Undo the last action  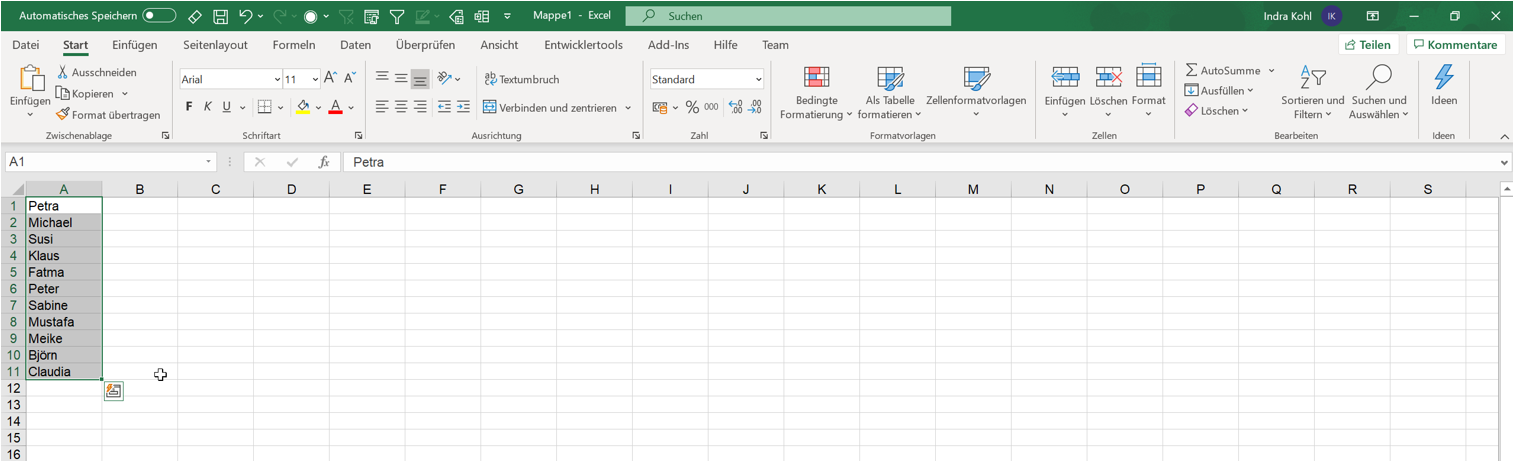pyautogui.click(x=246, y=16)
